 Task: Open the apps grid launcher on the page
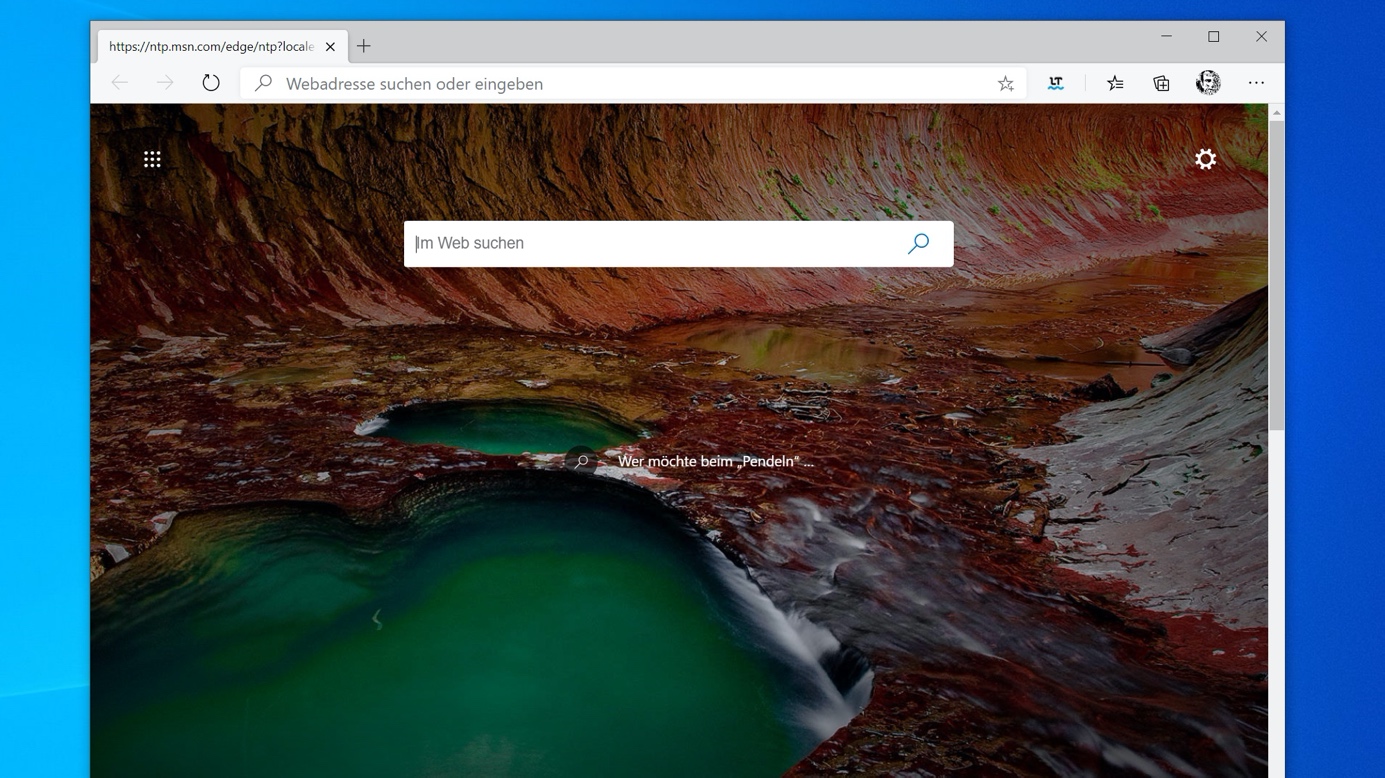pos(152,159)
